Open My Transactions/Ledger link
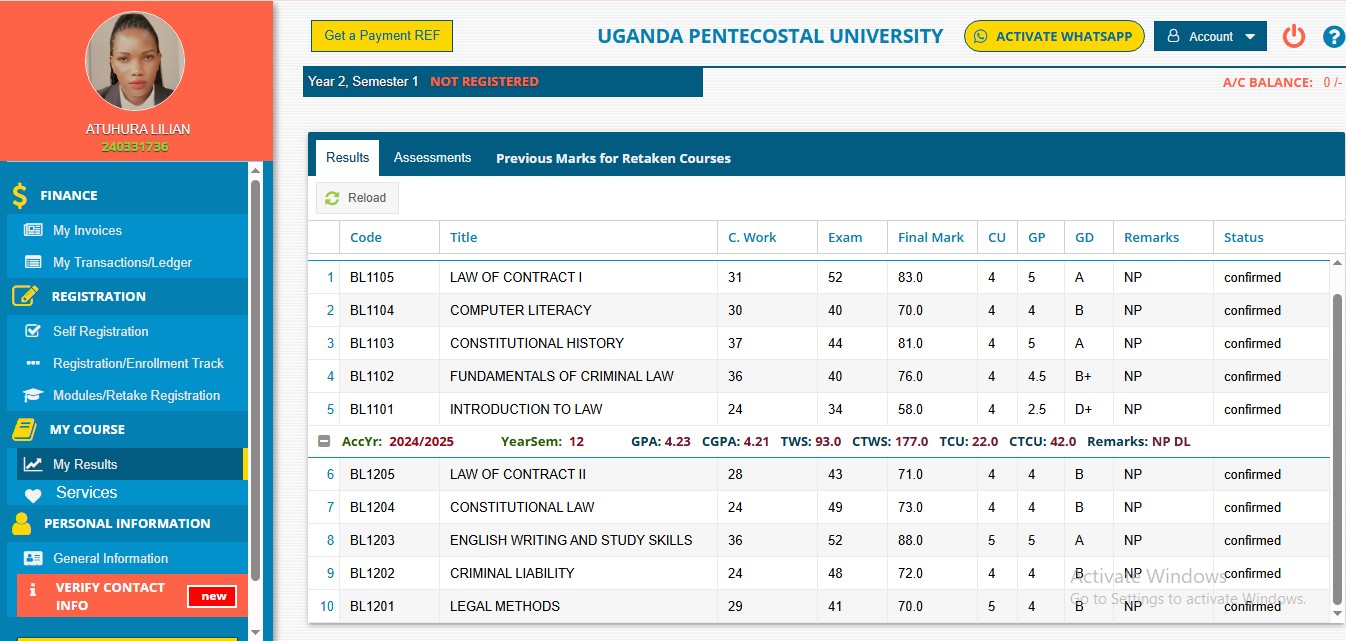1346x641 pixels. click(122, 262)
